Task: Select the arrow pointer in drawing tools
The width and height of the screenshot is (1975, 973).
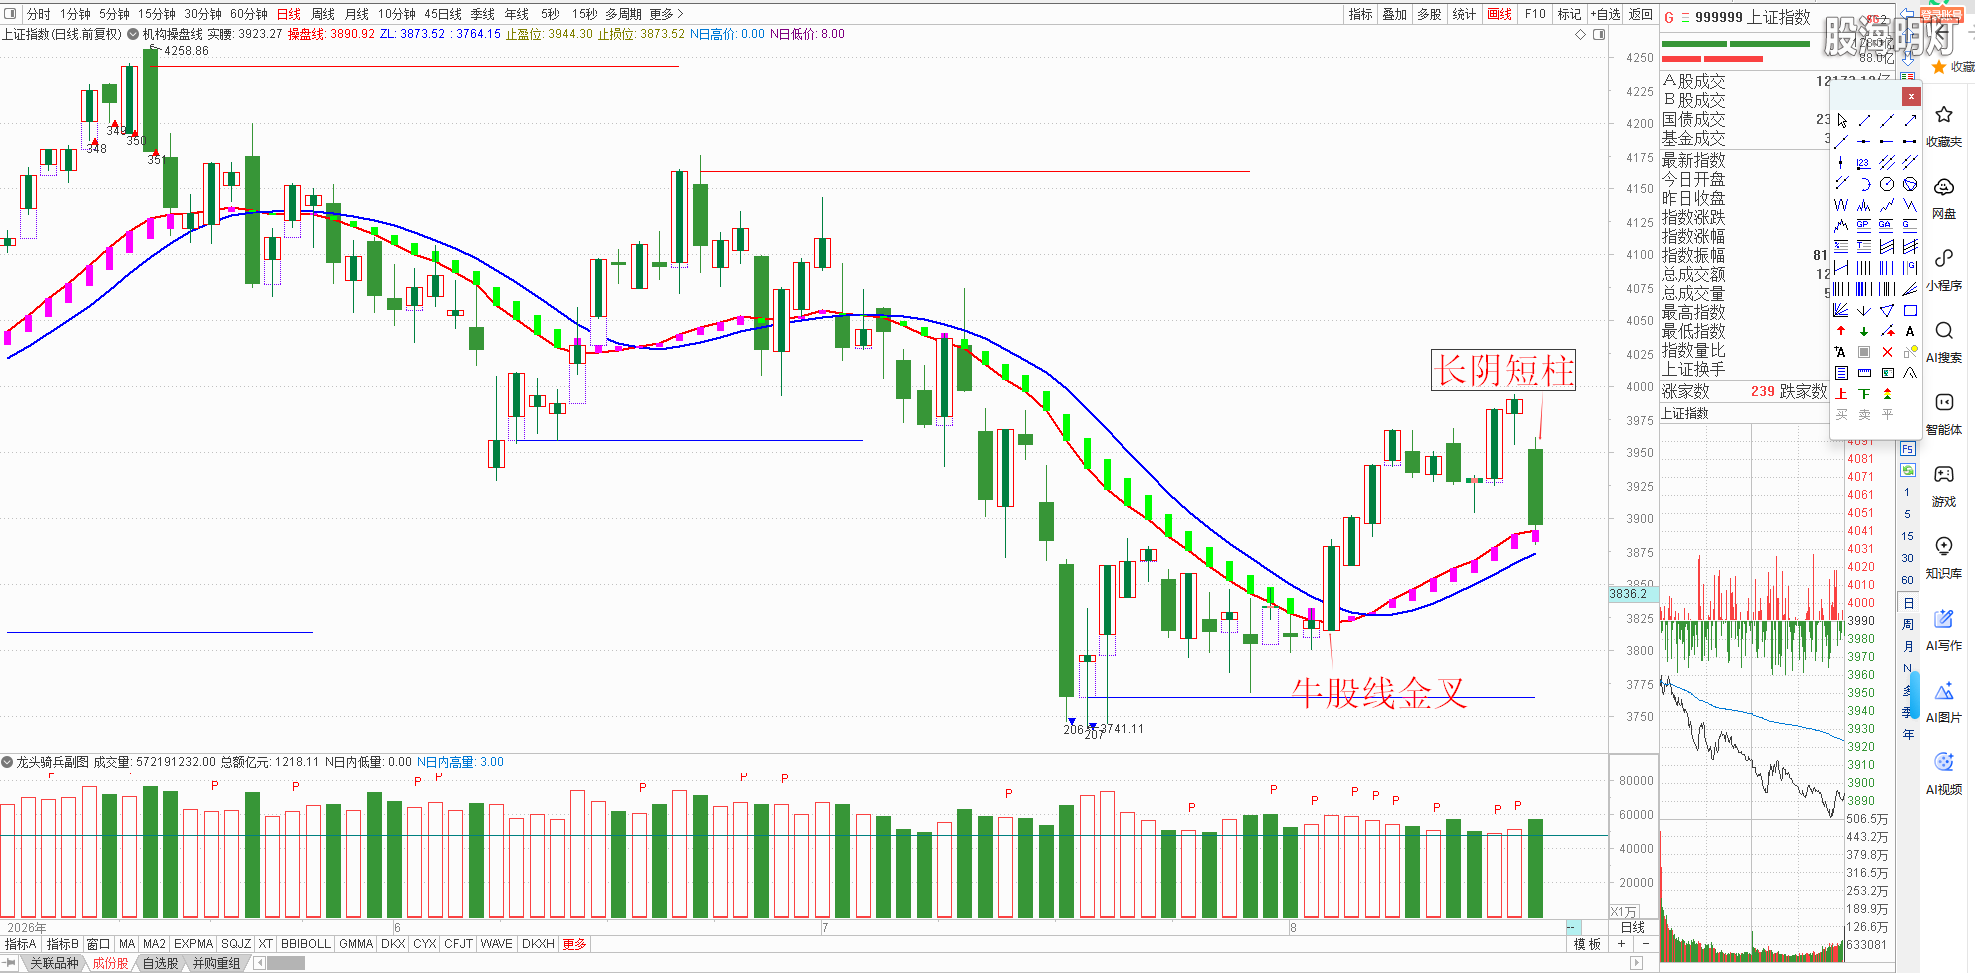Action: (1842, 120)
